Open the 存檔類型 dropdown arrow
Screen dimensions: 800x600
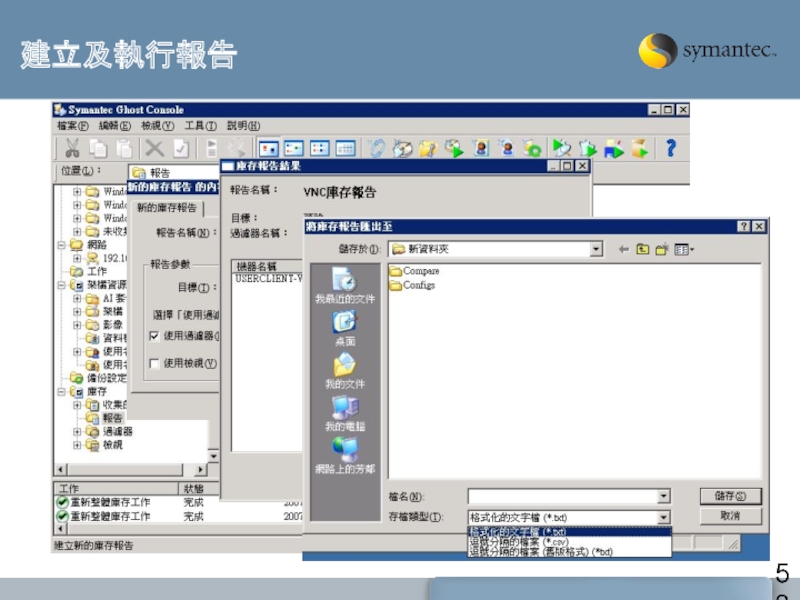point(663,517)
